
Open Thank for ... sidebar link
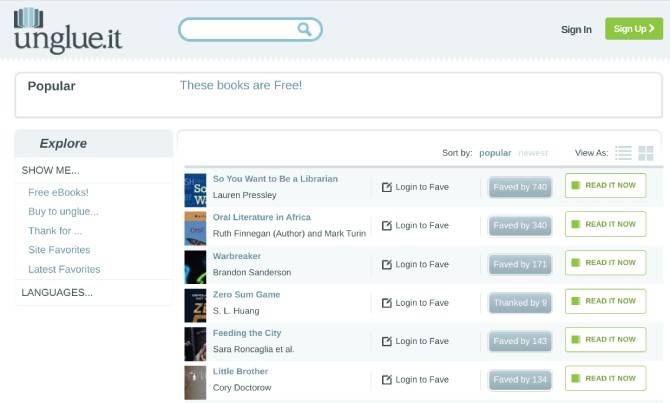[x=55, y=231]
